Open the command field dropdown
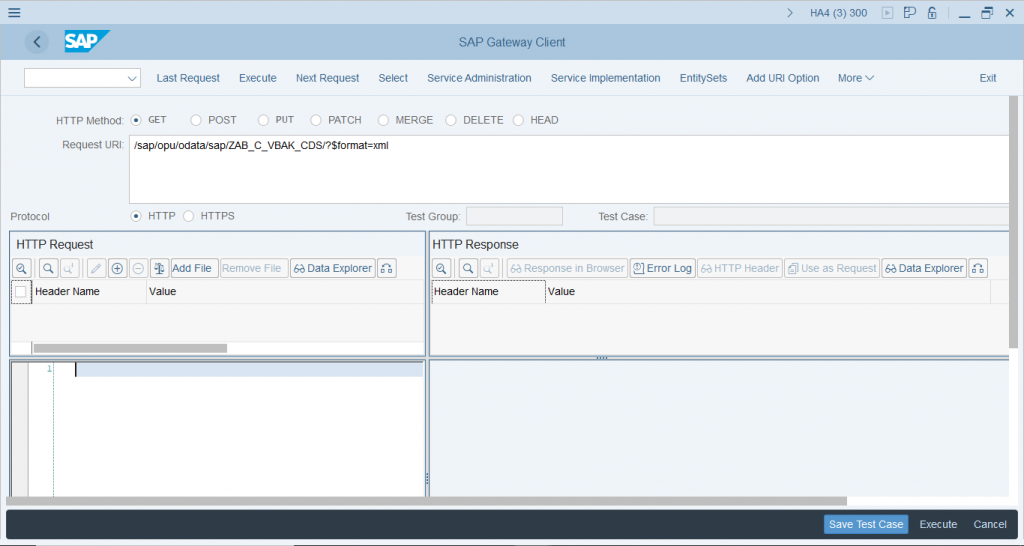1024x546 pixels. click(132, 78)
